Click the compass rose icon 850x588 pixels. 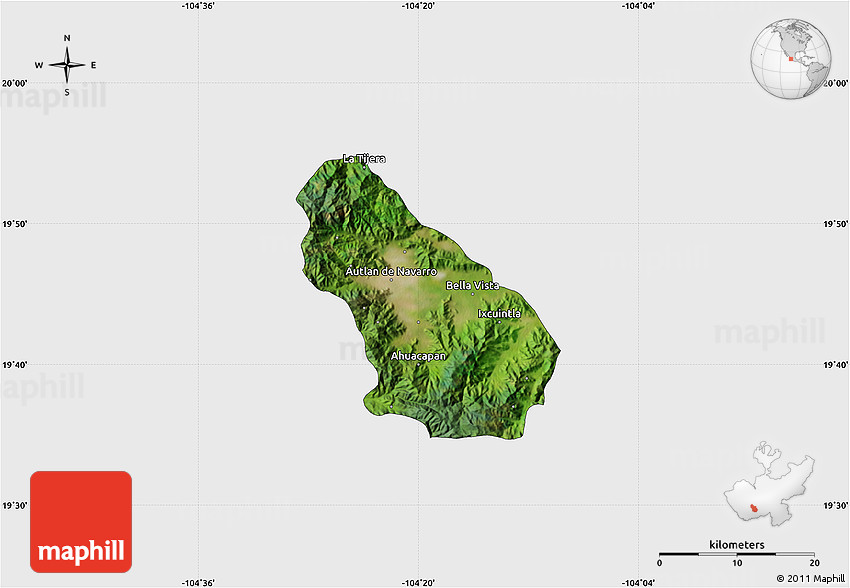(67, 65)
